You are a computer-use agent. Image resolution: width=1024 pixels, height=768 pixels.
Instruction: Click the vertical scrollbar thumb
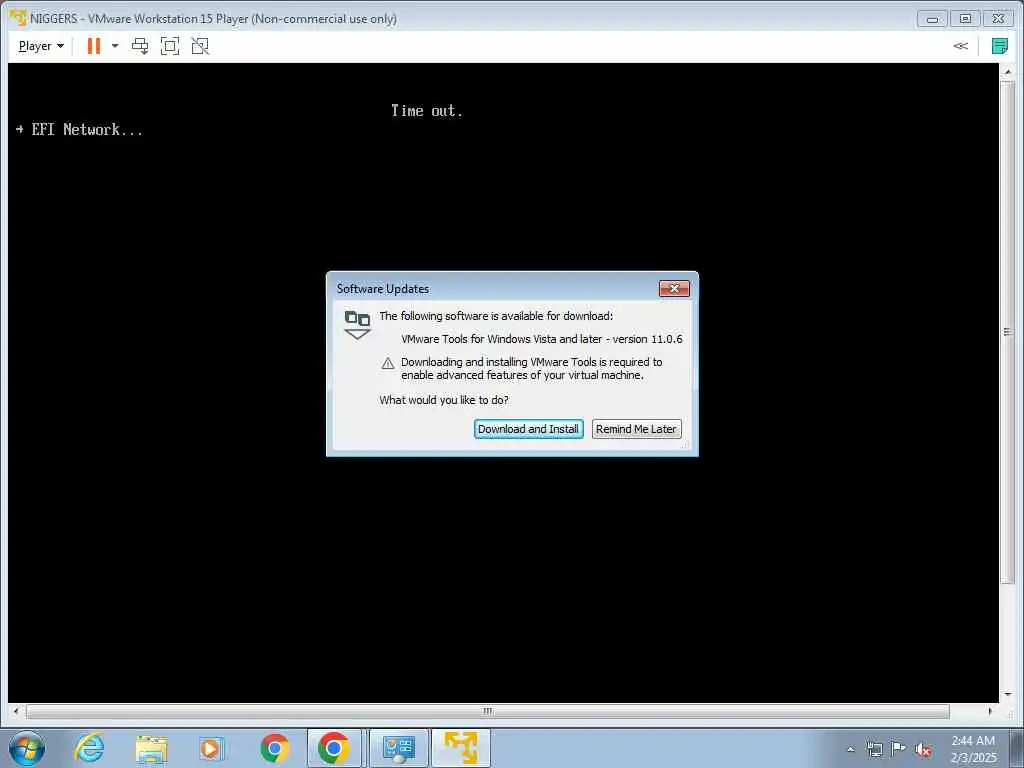(x=1008, y=332)
